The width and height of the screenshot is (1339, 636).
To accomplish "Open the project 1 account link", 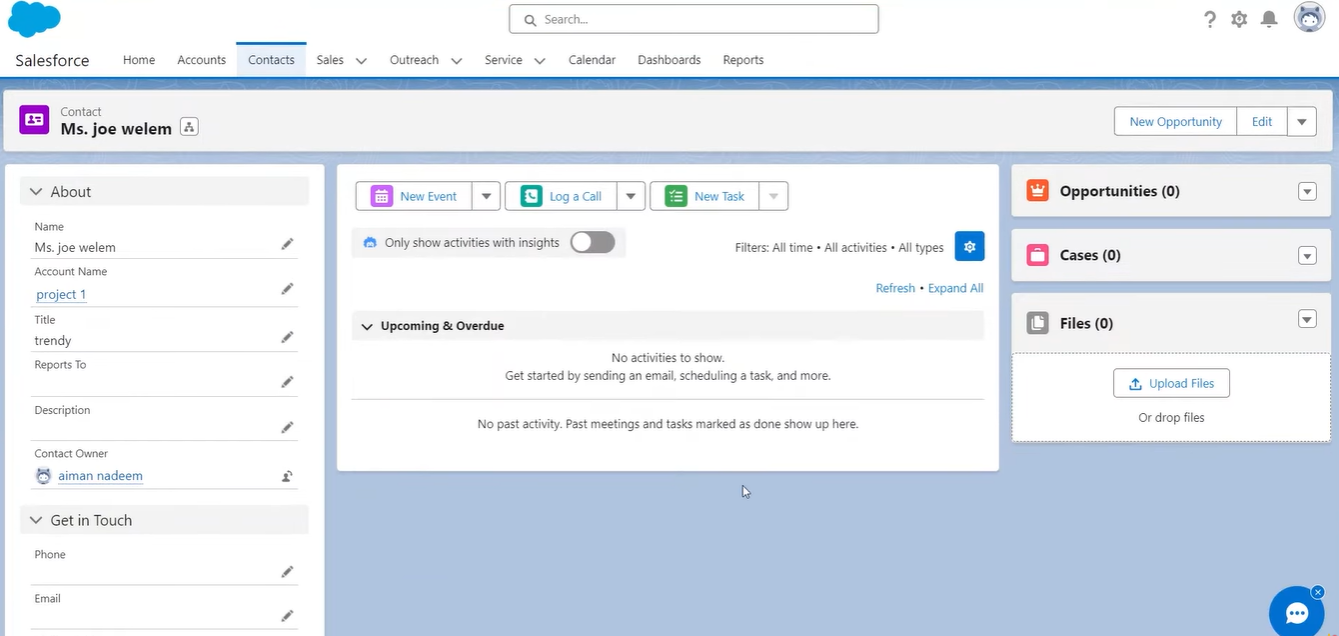I will pos(61,294).
